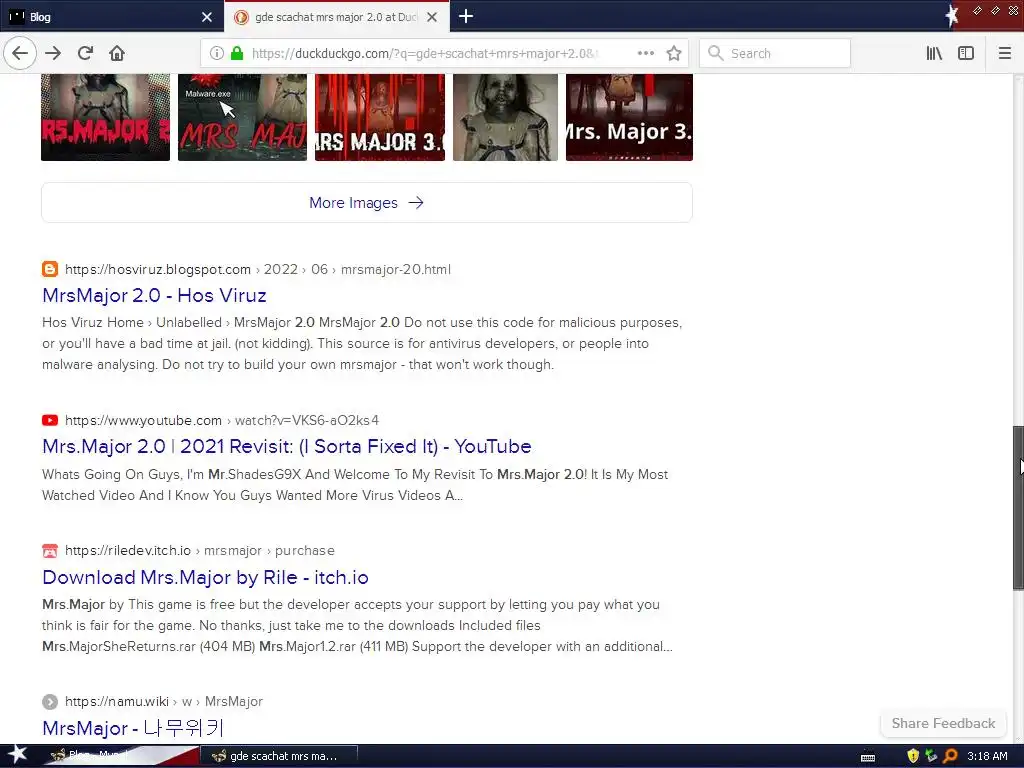This screenshot has width=1024, height=768.
Task: Click the yellow shield tray icon
Action: (913, 756)
